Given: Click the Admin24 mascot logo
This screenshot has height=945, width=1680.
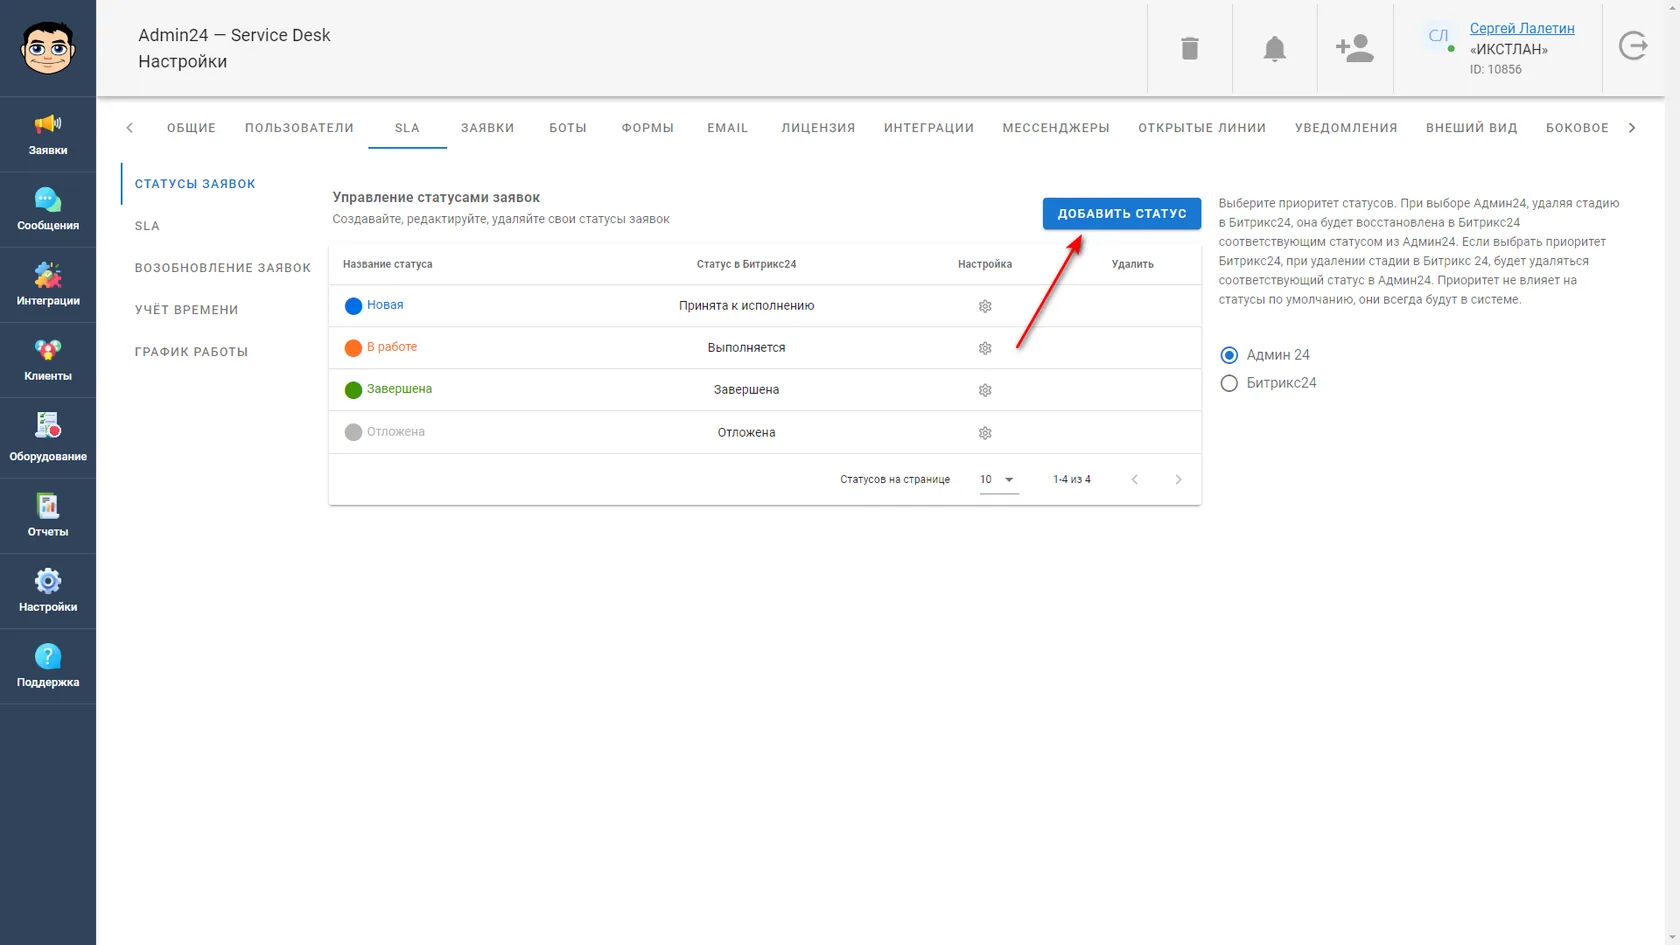Looking at the screenshot, I should 48,48.
